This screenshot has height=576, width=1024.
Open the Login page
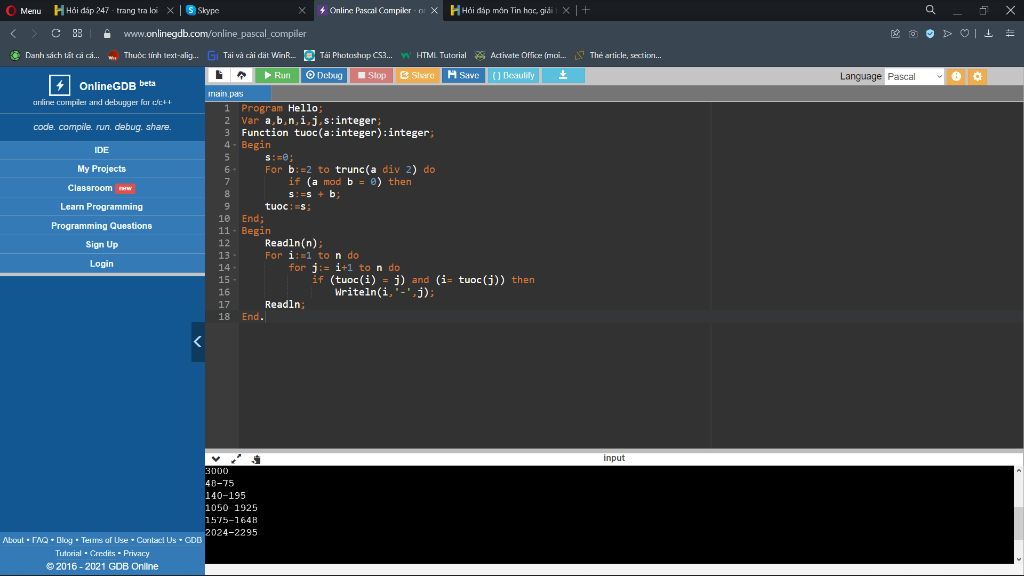102,263
